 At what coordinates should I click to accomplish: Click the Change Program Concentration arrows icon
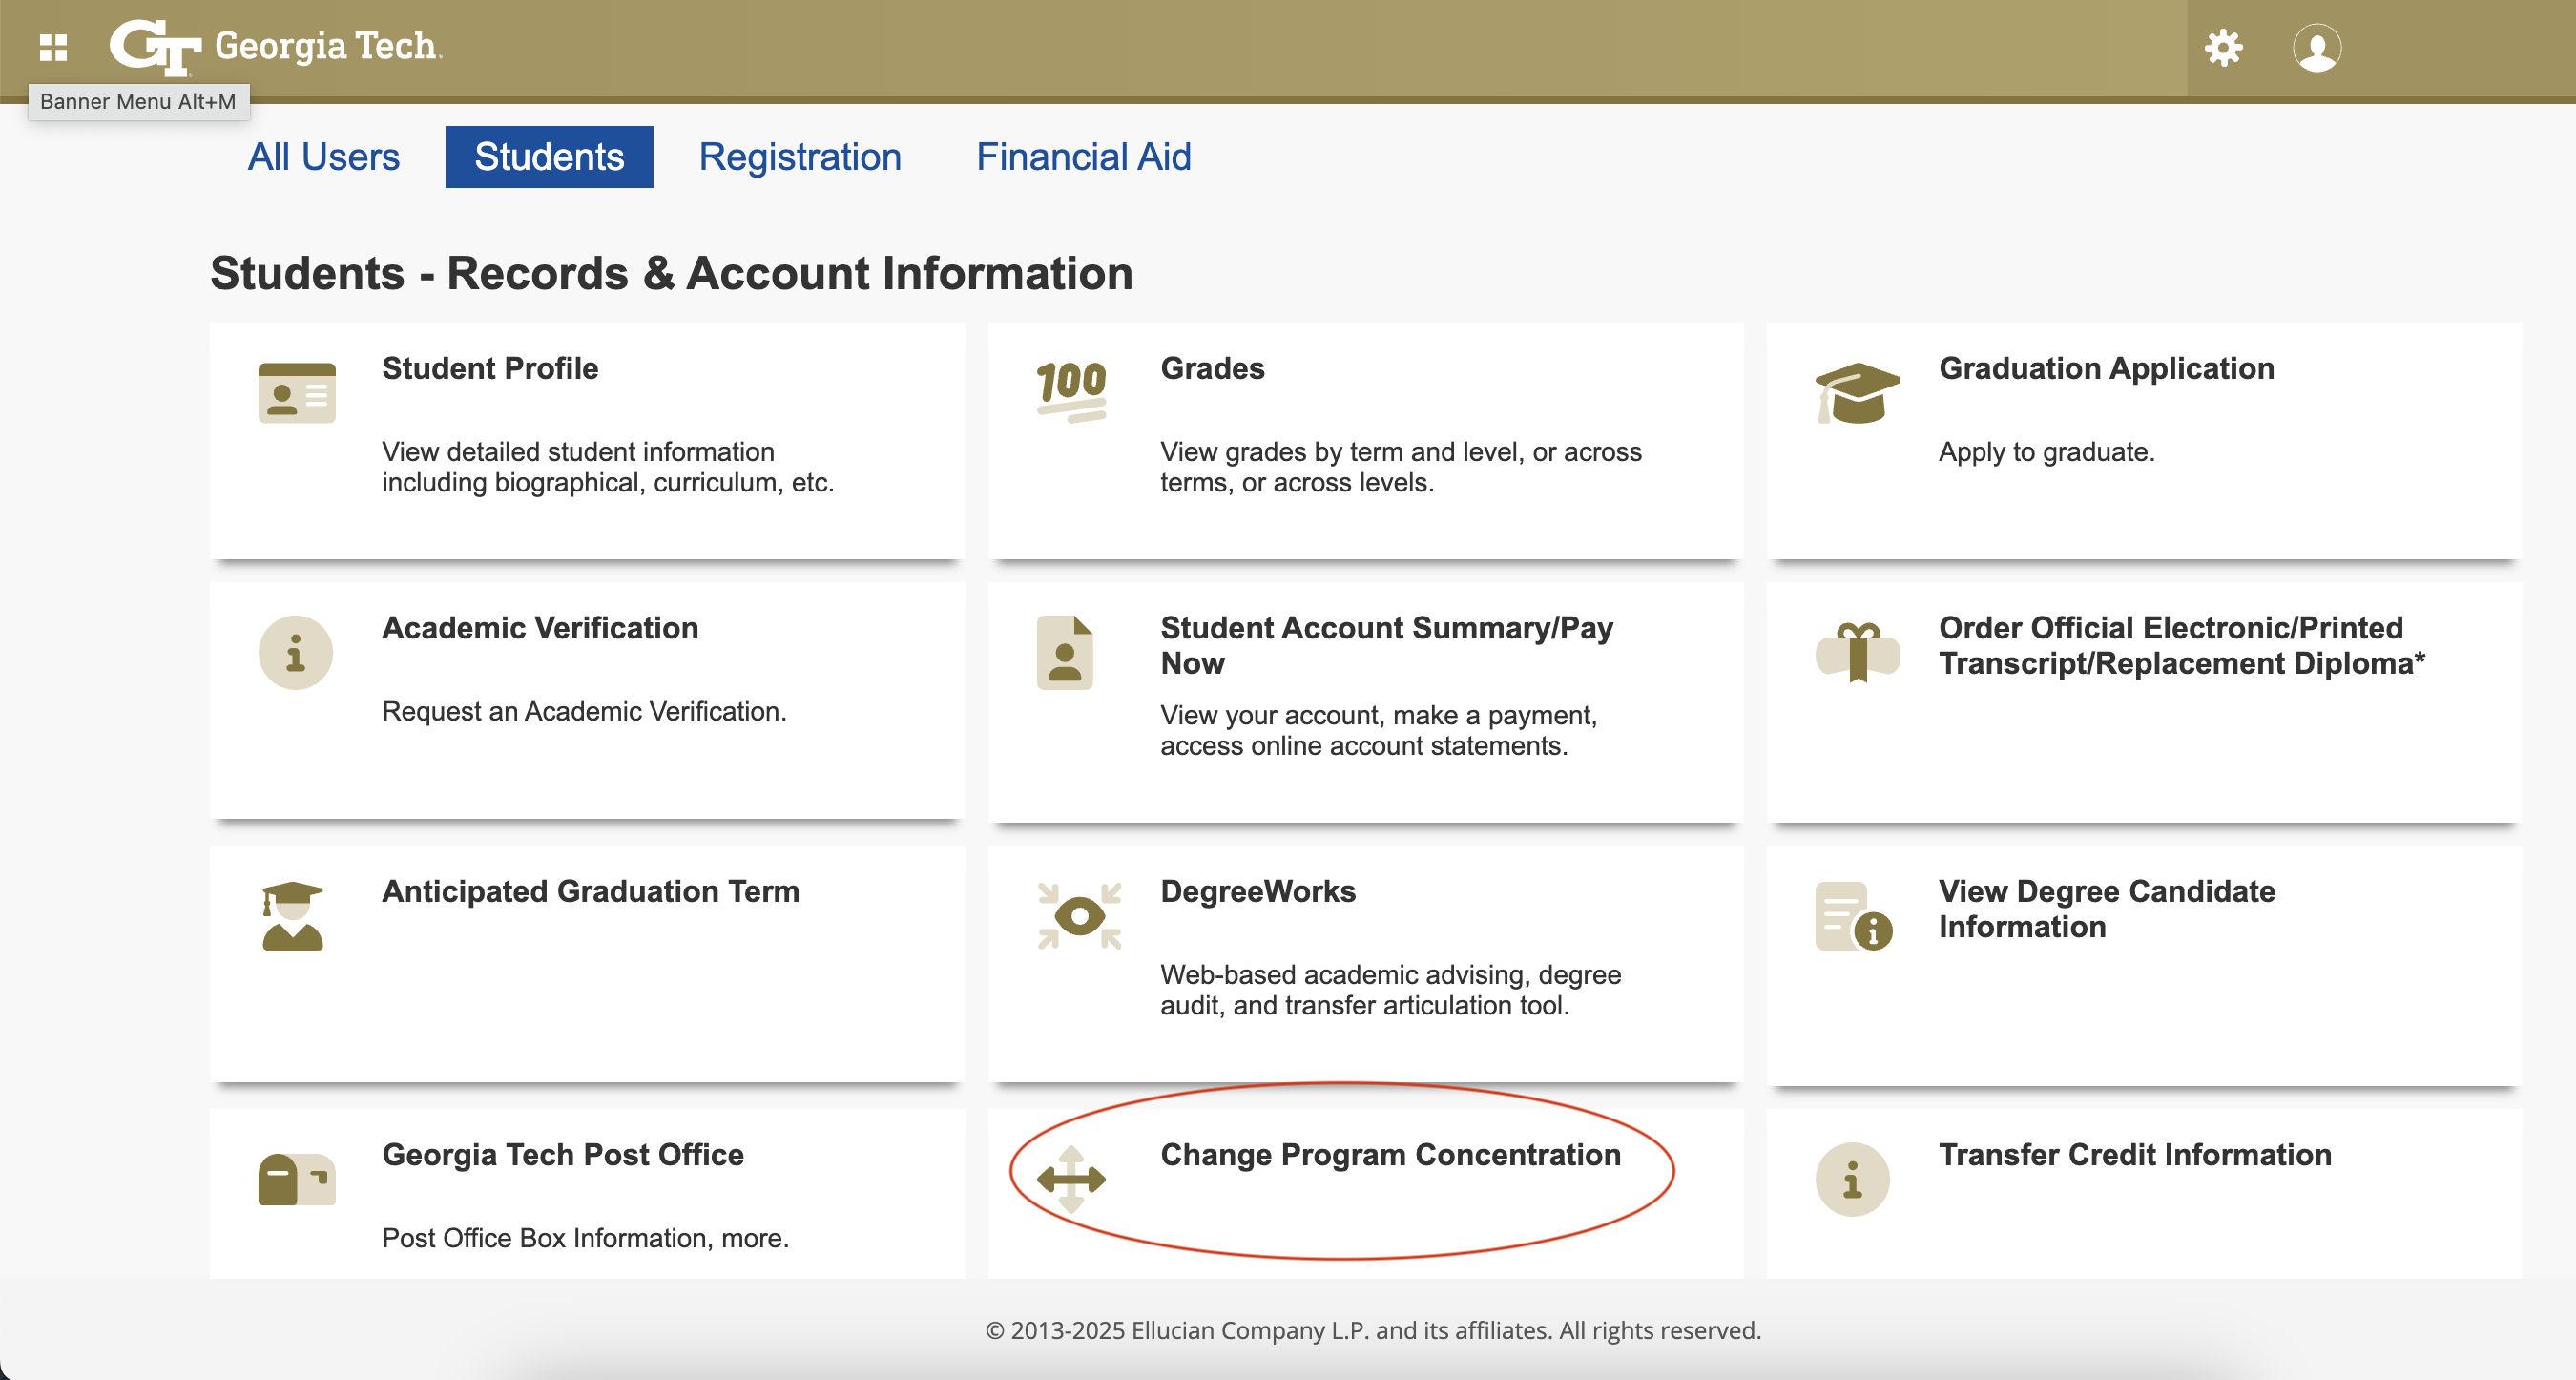pyautogui.click(x=1071, y=1179)
